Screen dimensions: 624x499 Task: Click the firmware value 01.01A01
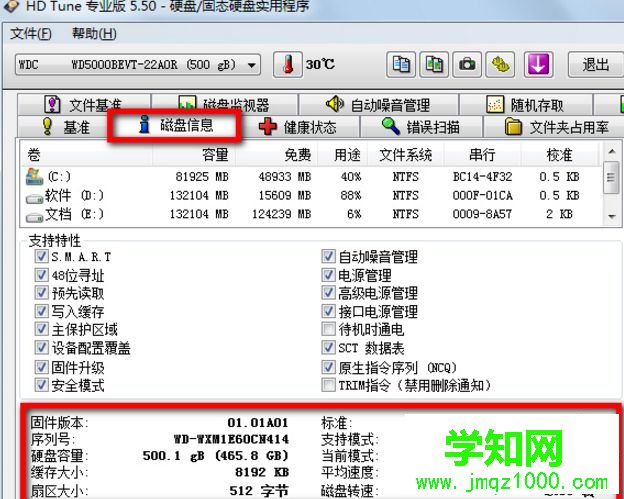[257, 423]
